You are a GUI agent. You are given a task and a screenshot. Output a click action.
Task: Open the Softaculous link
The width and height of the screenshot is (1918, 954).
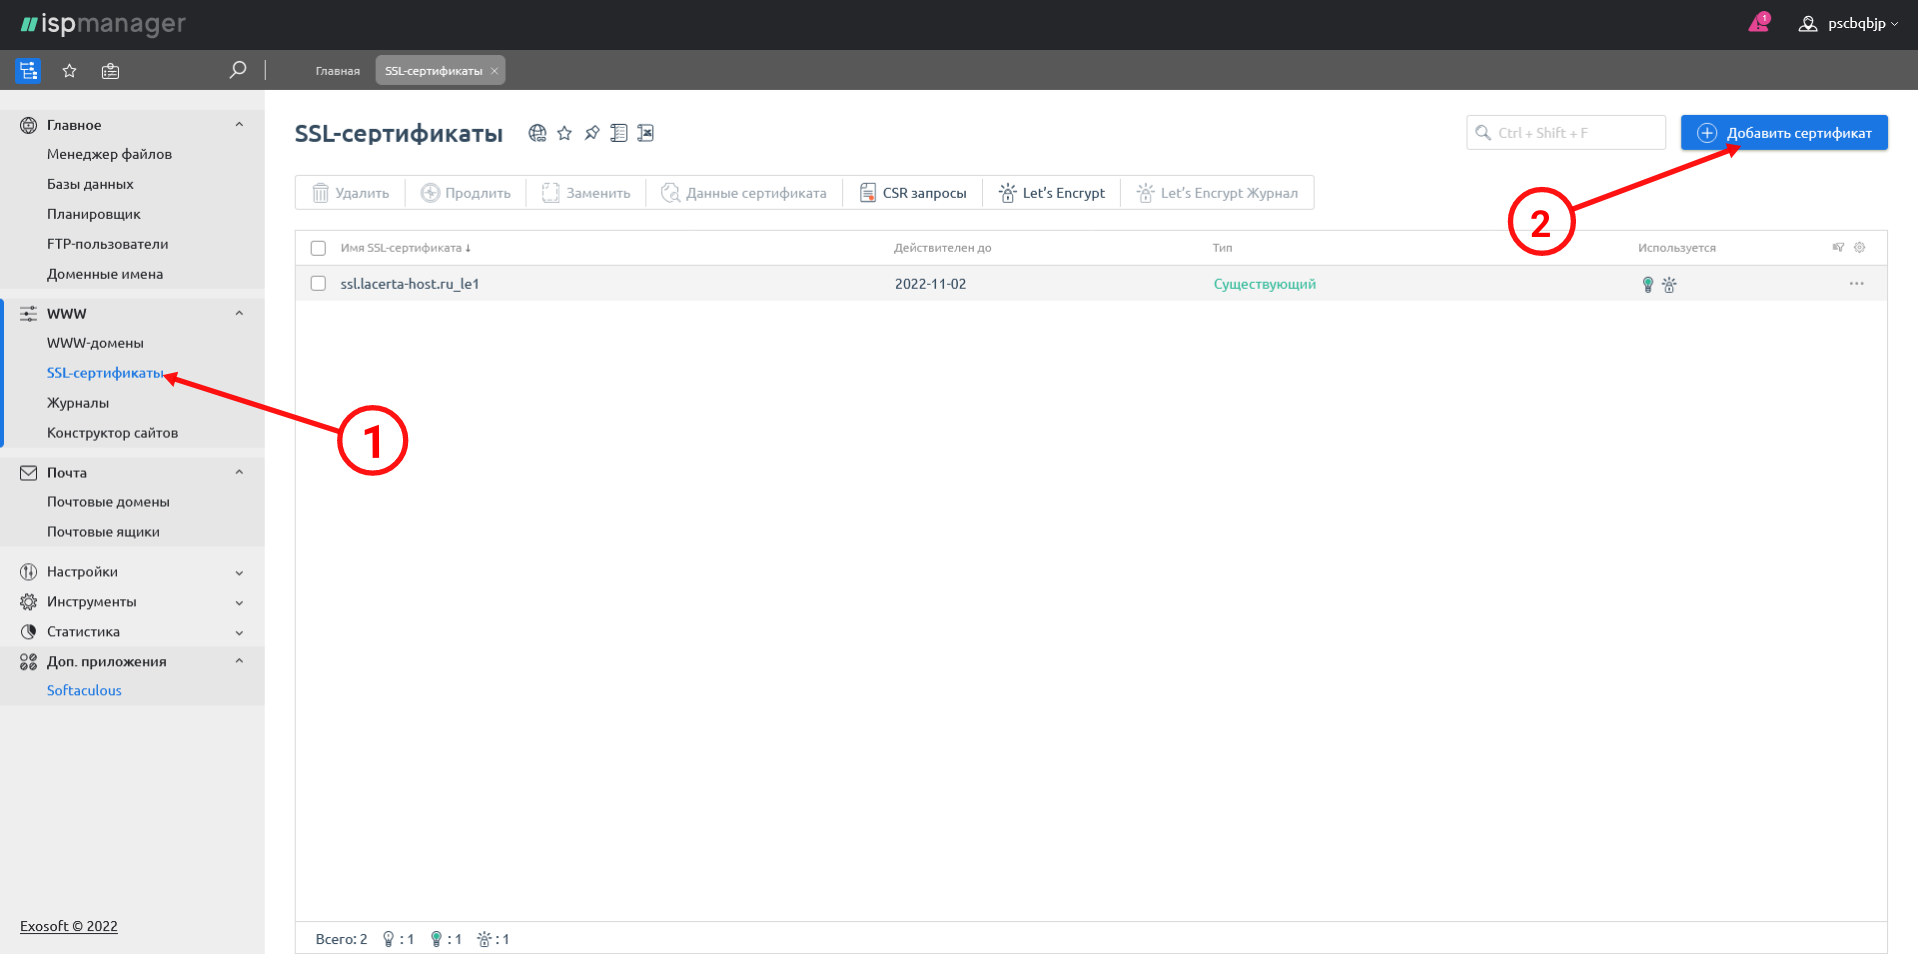[84, 690]
